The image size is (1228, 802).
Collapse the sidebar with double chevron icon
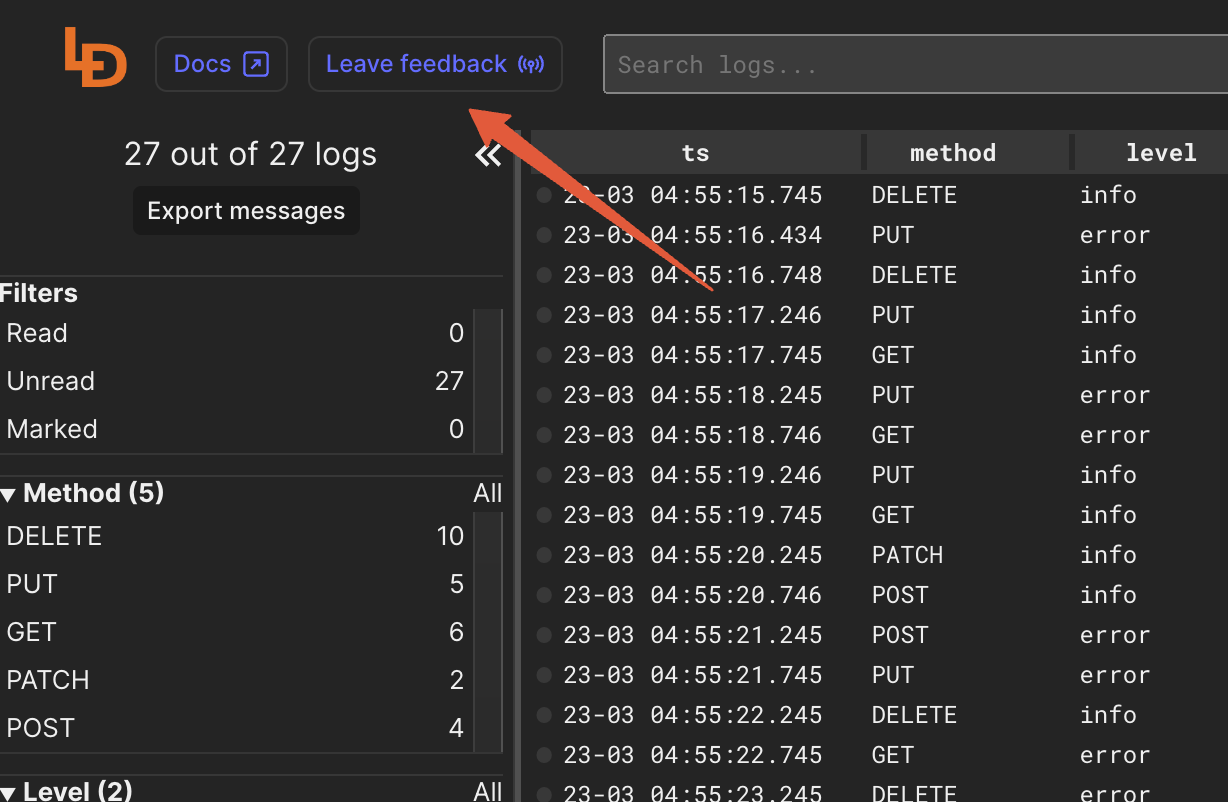click(488, 155)
